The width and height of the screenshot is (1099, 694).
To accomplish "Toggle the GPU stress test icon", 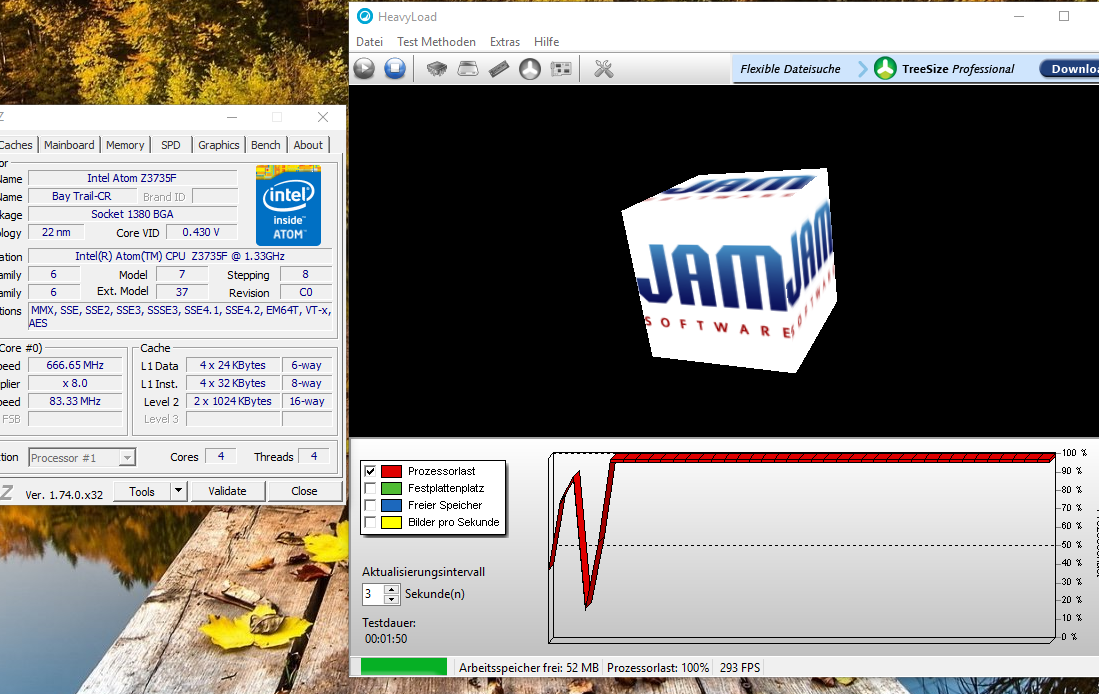I will pyautogui.click(x=561, y=69).
